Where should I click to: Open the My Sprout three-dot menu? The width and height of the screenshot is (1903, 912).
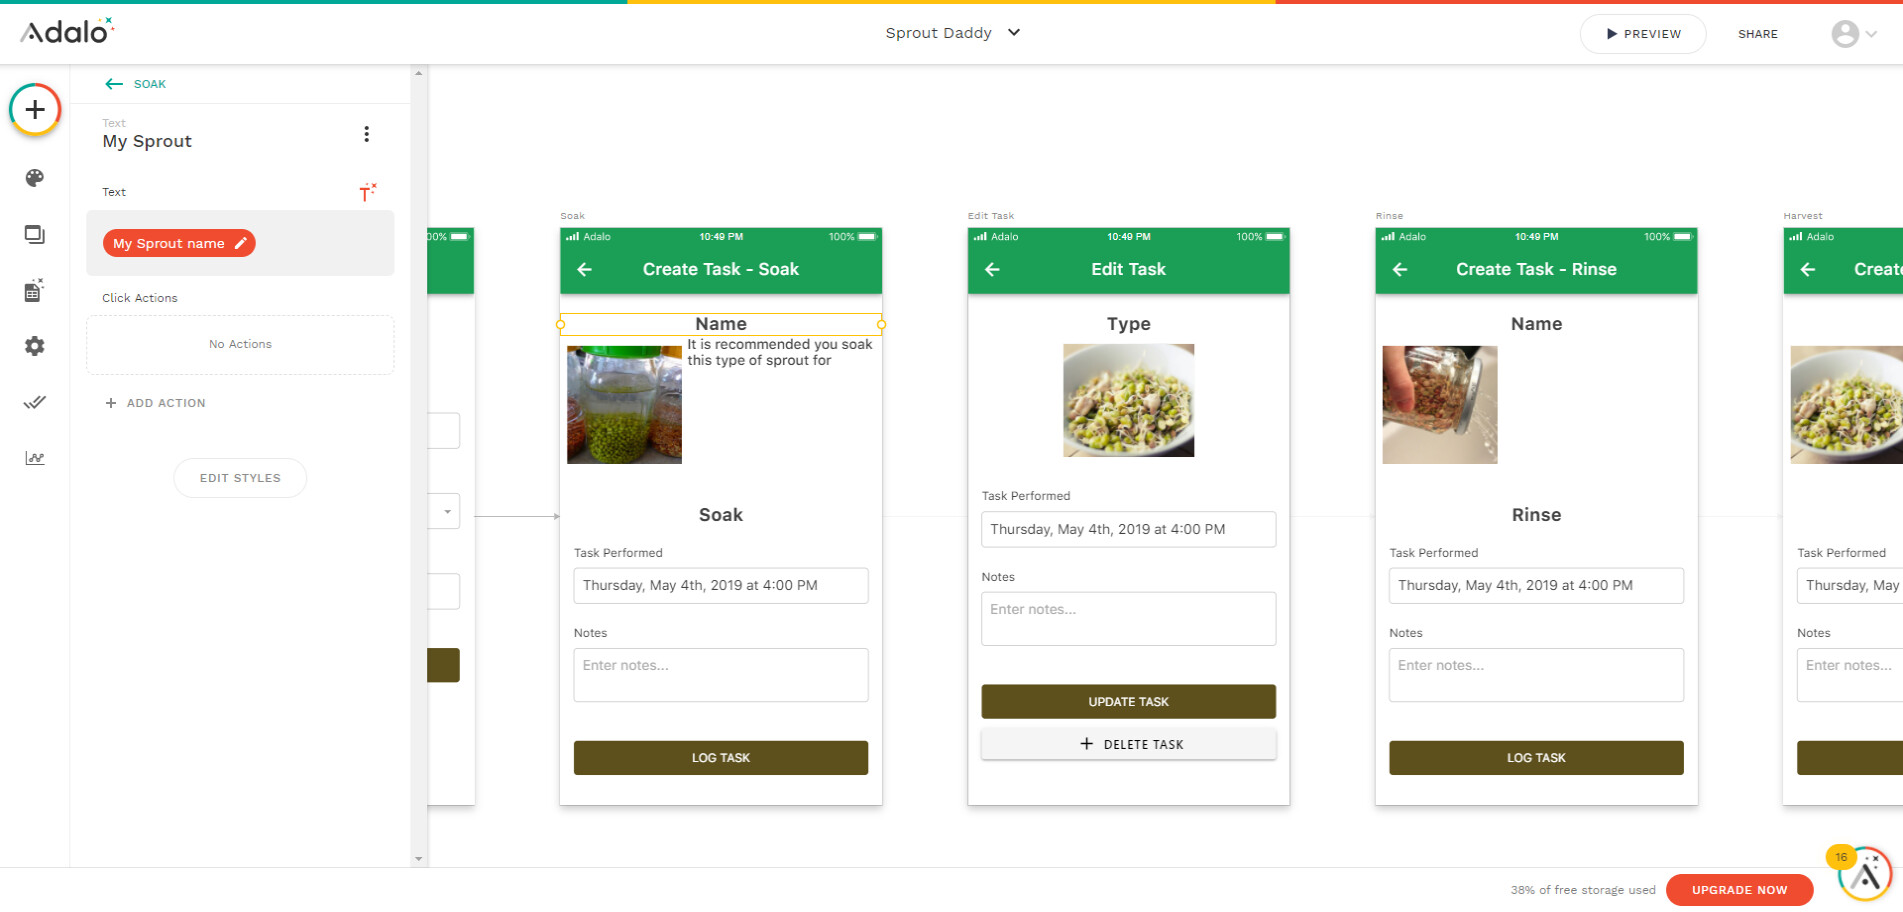coord(367,134)
